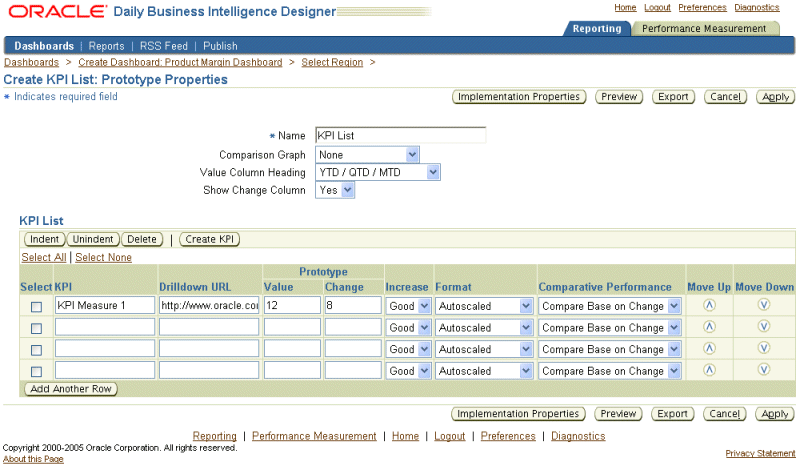Click the Prototype Value field containing 12
800x466 pixels.
coord(292,305)
